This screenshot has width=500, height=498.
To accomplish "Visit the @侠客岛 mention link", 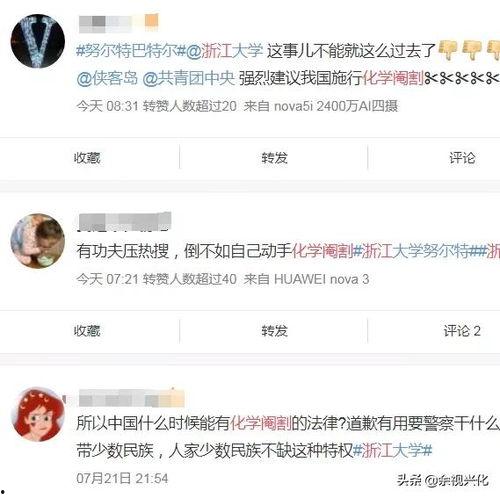I will tap(107, 78).
